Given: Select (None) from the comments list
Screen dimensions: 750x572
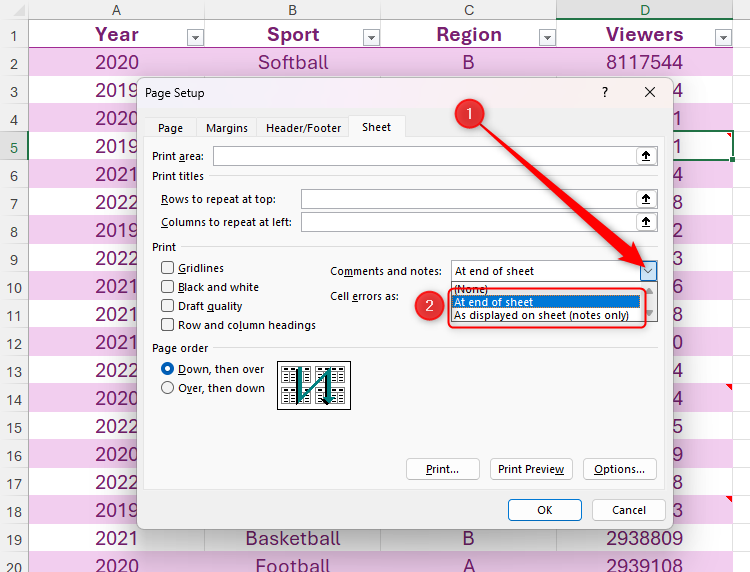Looking at the screenshot, I should [472, 289].
